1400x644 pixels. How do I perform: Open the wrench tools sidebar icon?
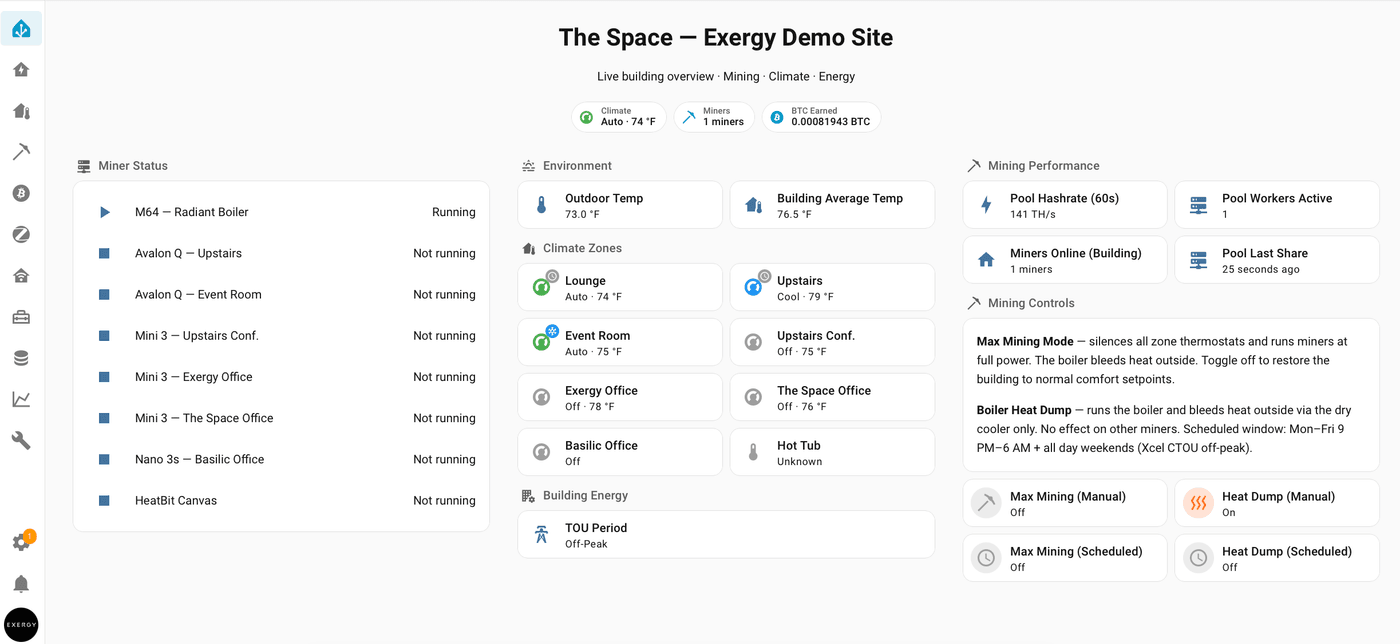(x=21, y=440)
